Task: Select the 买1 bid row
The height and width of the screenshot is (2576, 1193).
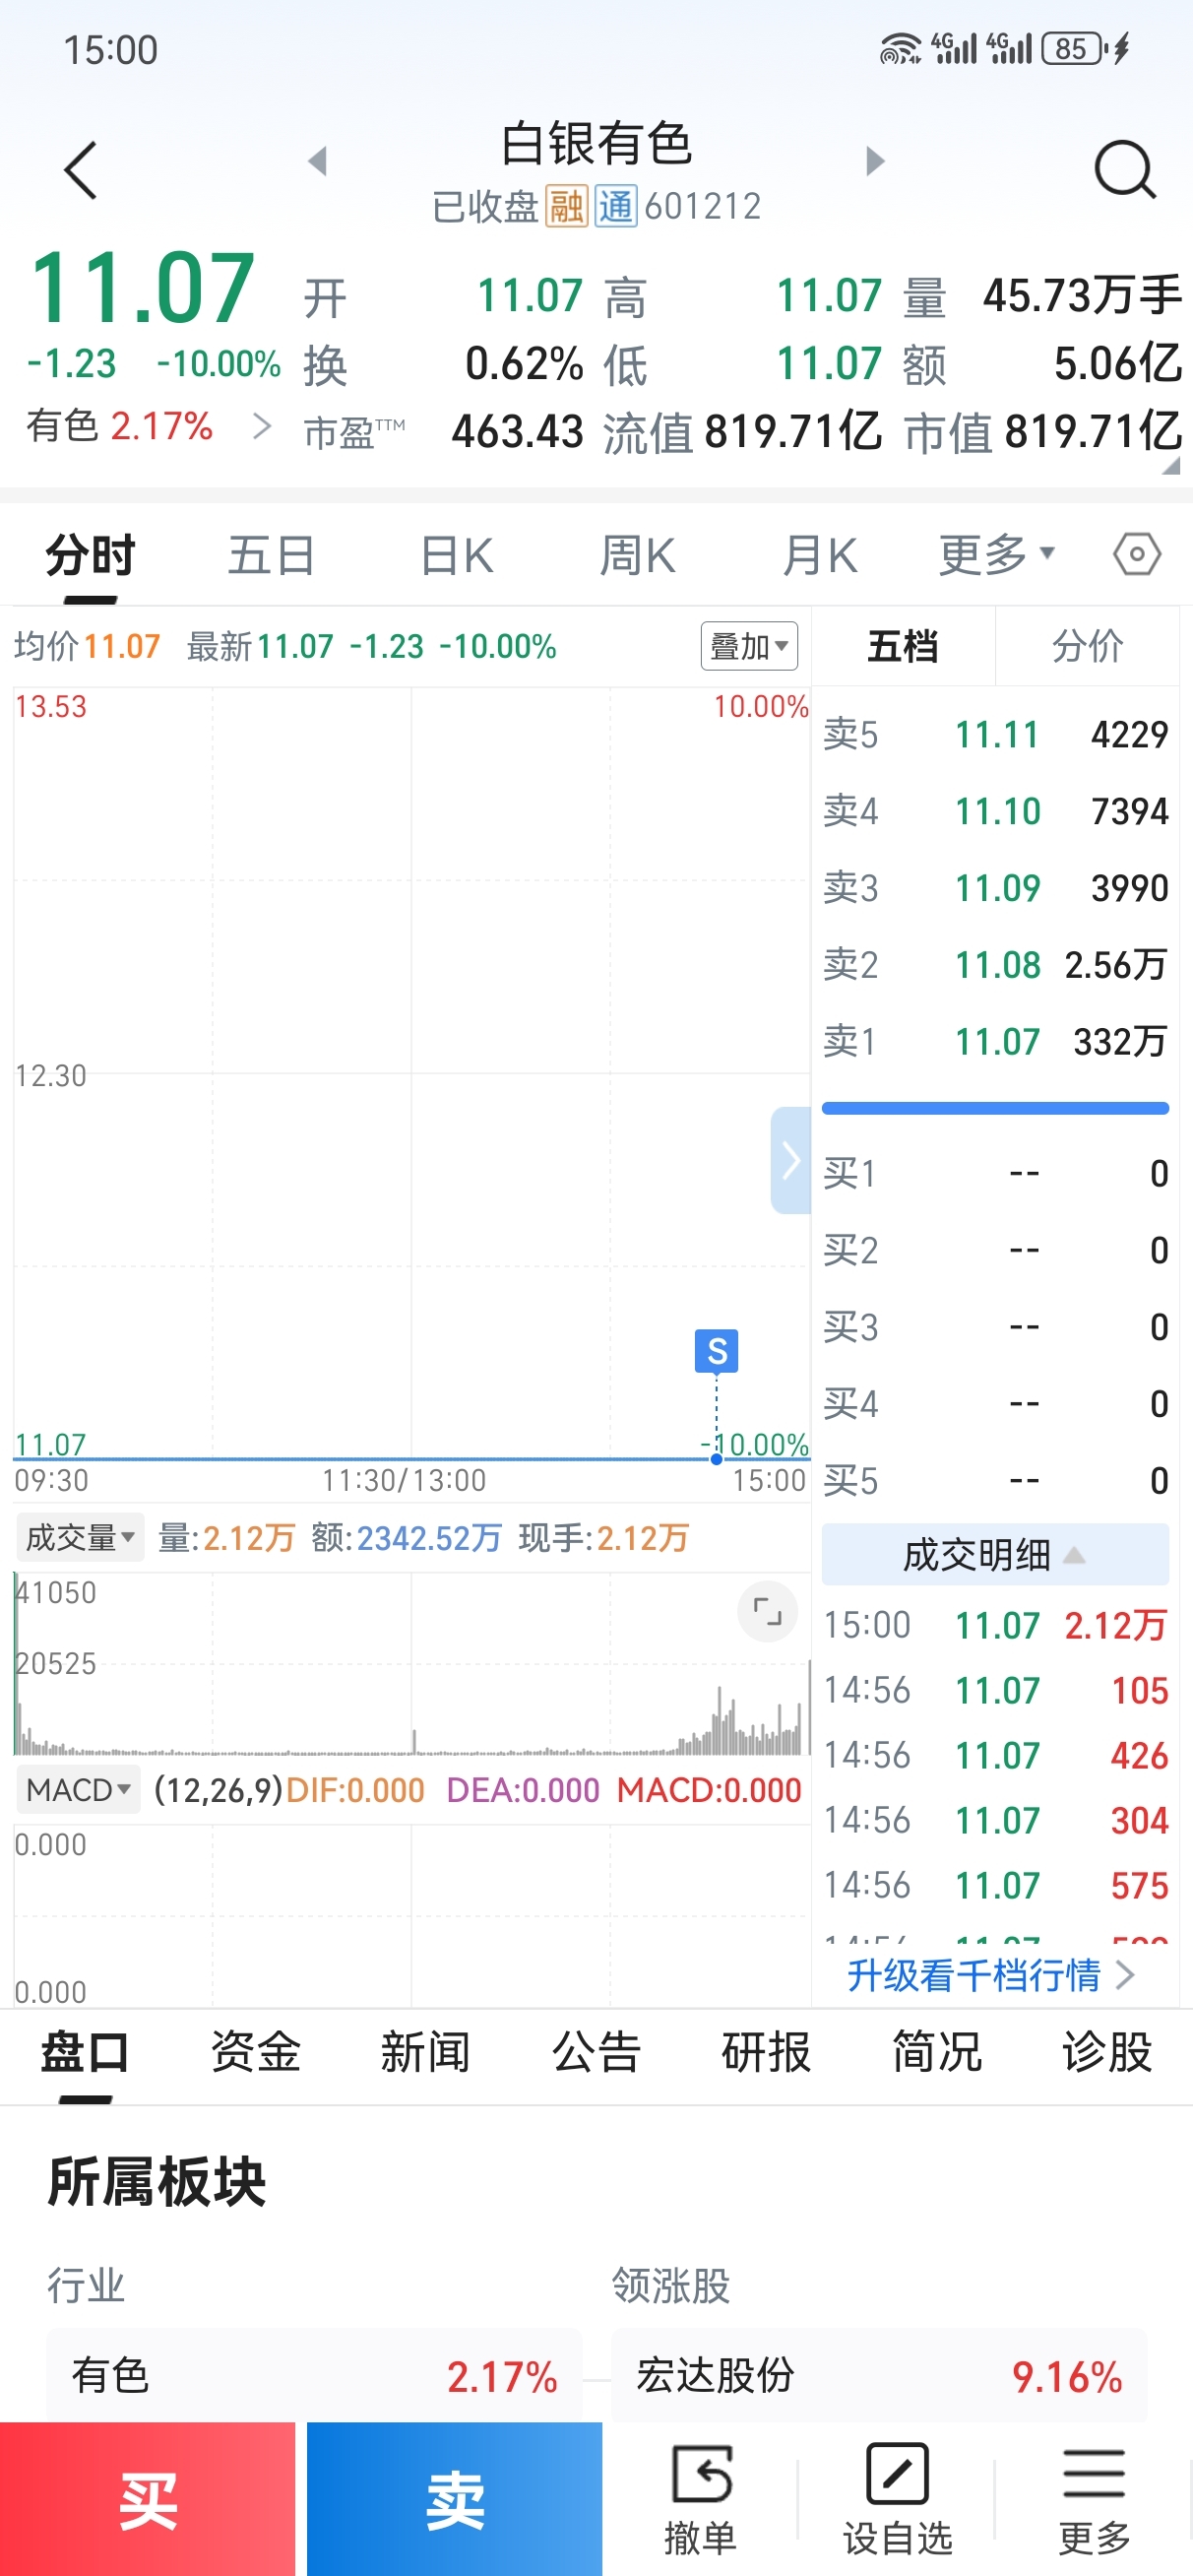Action: tap(995, 1173)
